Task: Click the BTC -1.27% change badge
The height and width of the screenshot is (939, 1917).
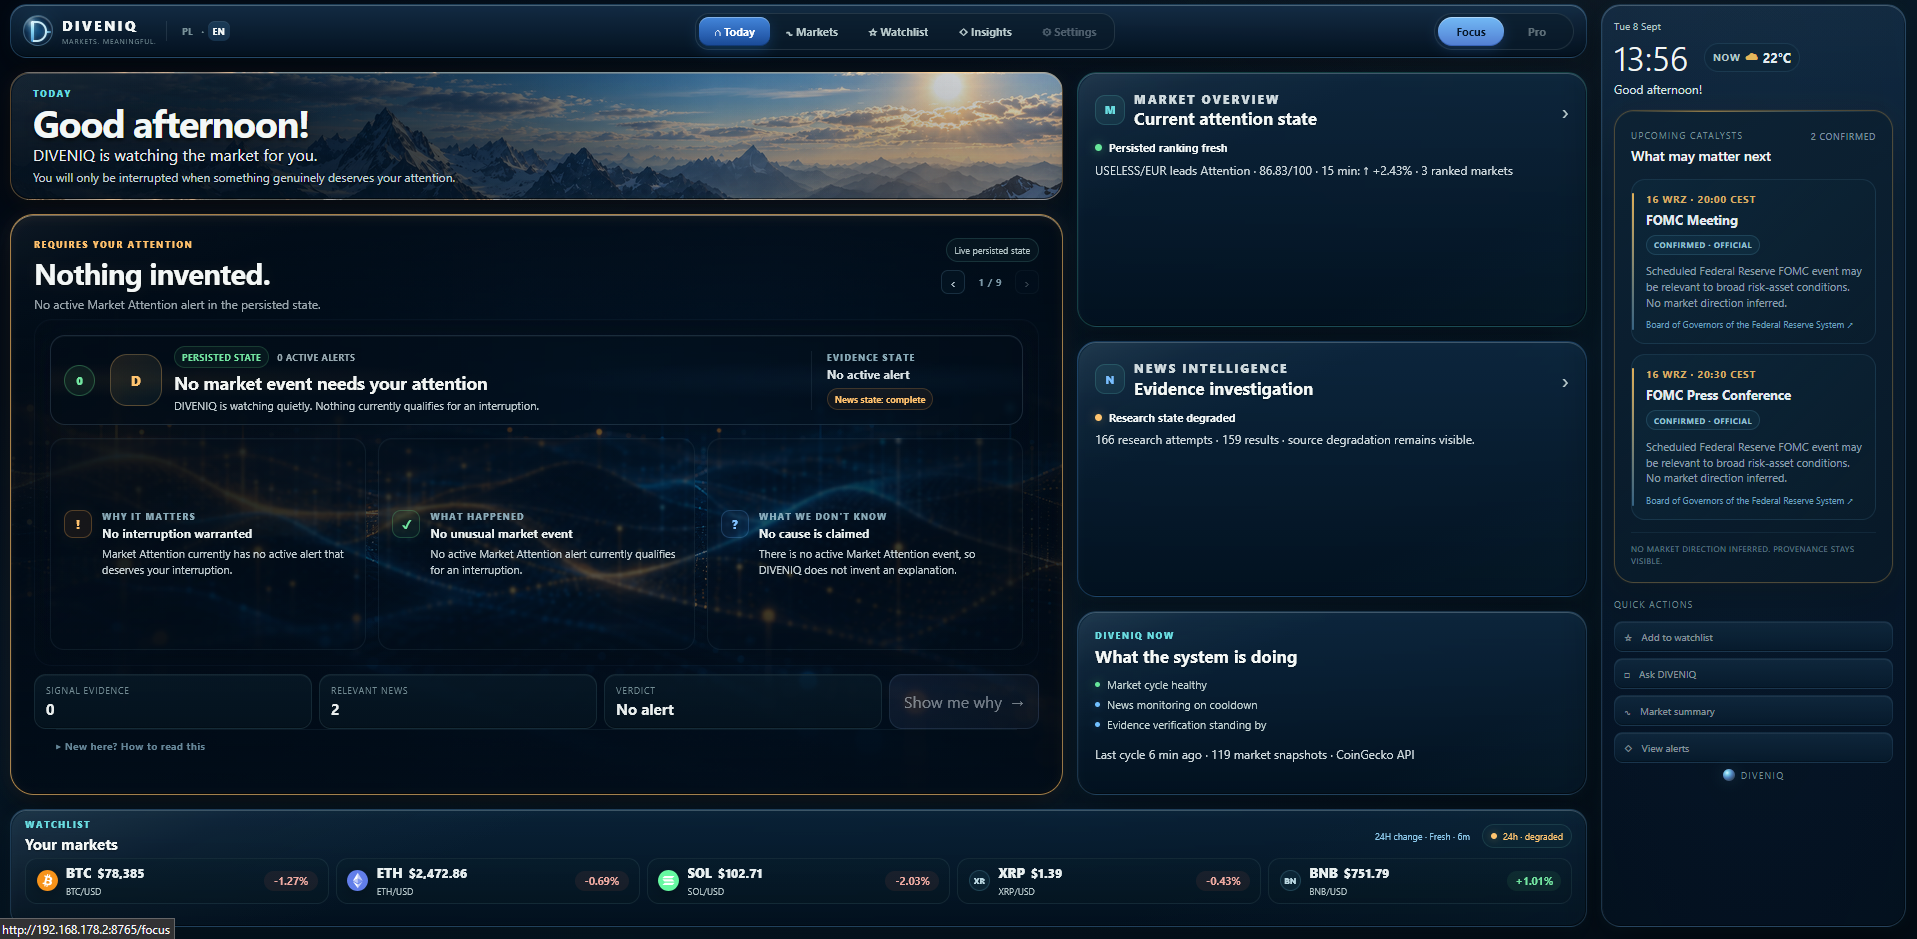Action: click(x=291, y=881)
